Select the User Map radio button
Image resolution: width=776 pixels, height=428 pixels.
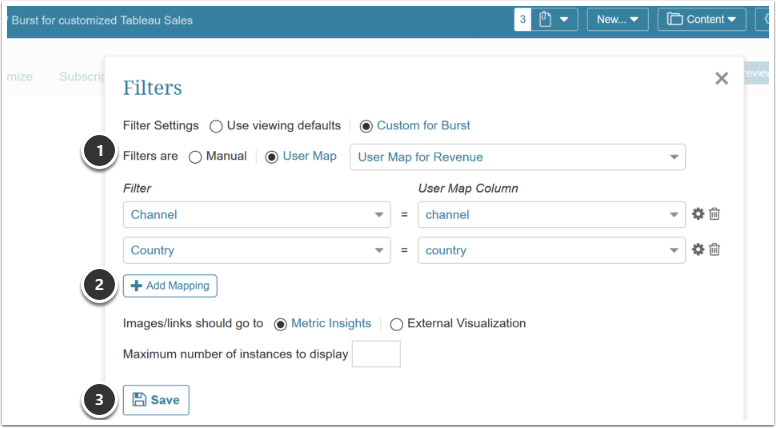tap(272, 157)
